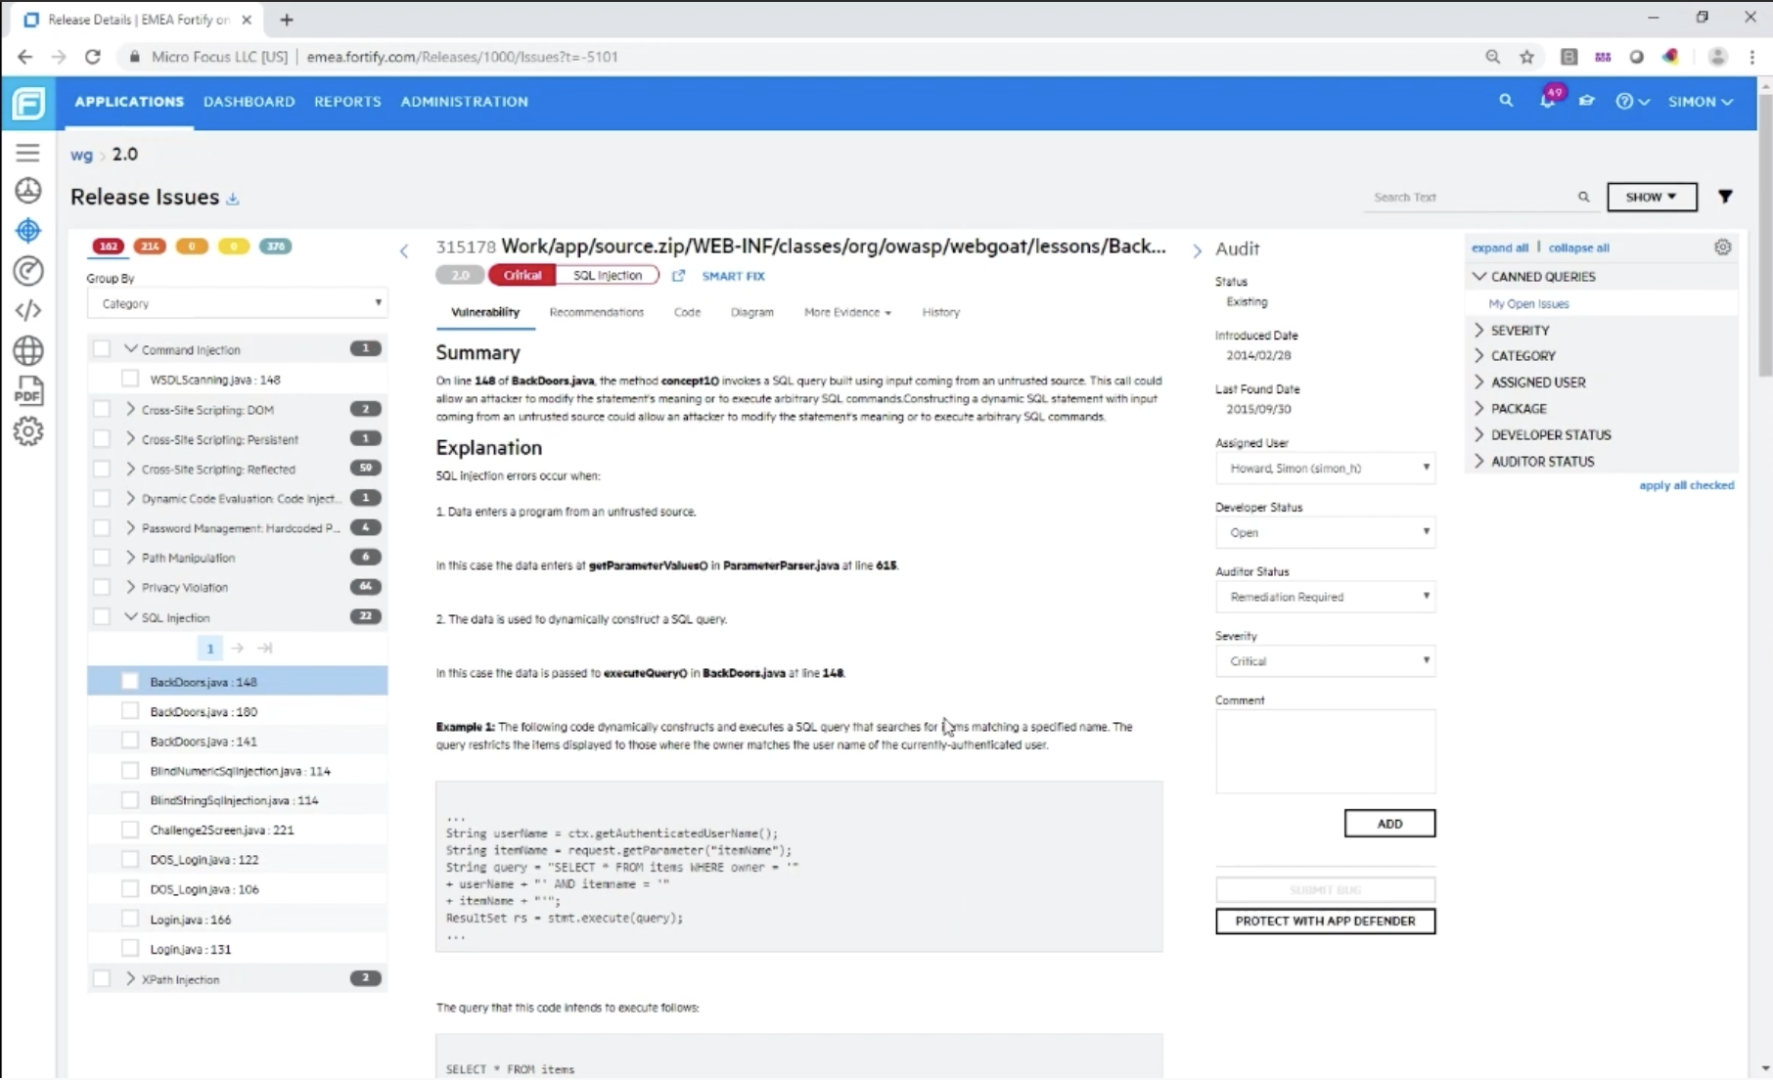This screenshot has width=1773, height=1080.
Task: Check the Path Manipulation group checkbox
Action: (x=102, y=557)
